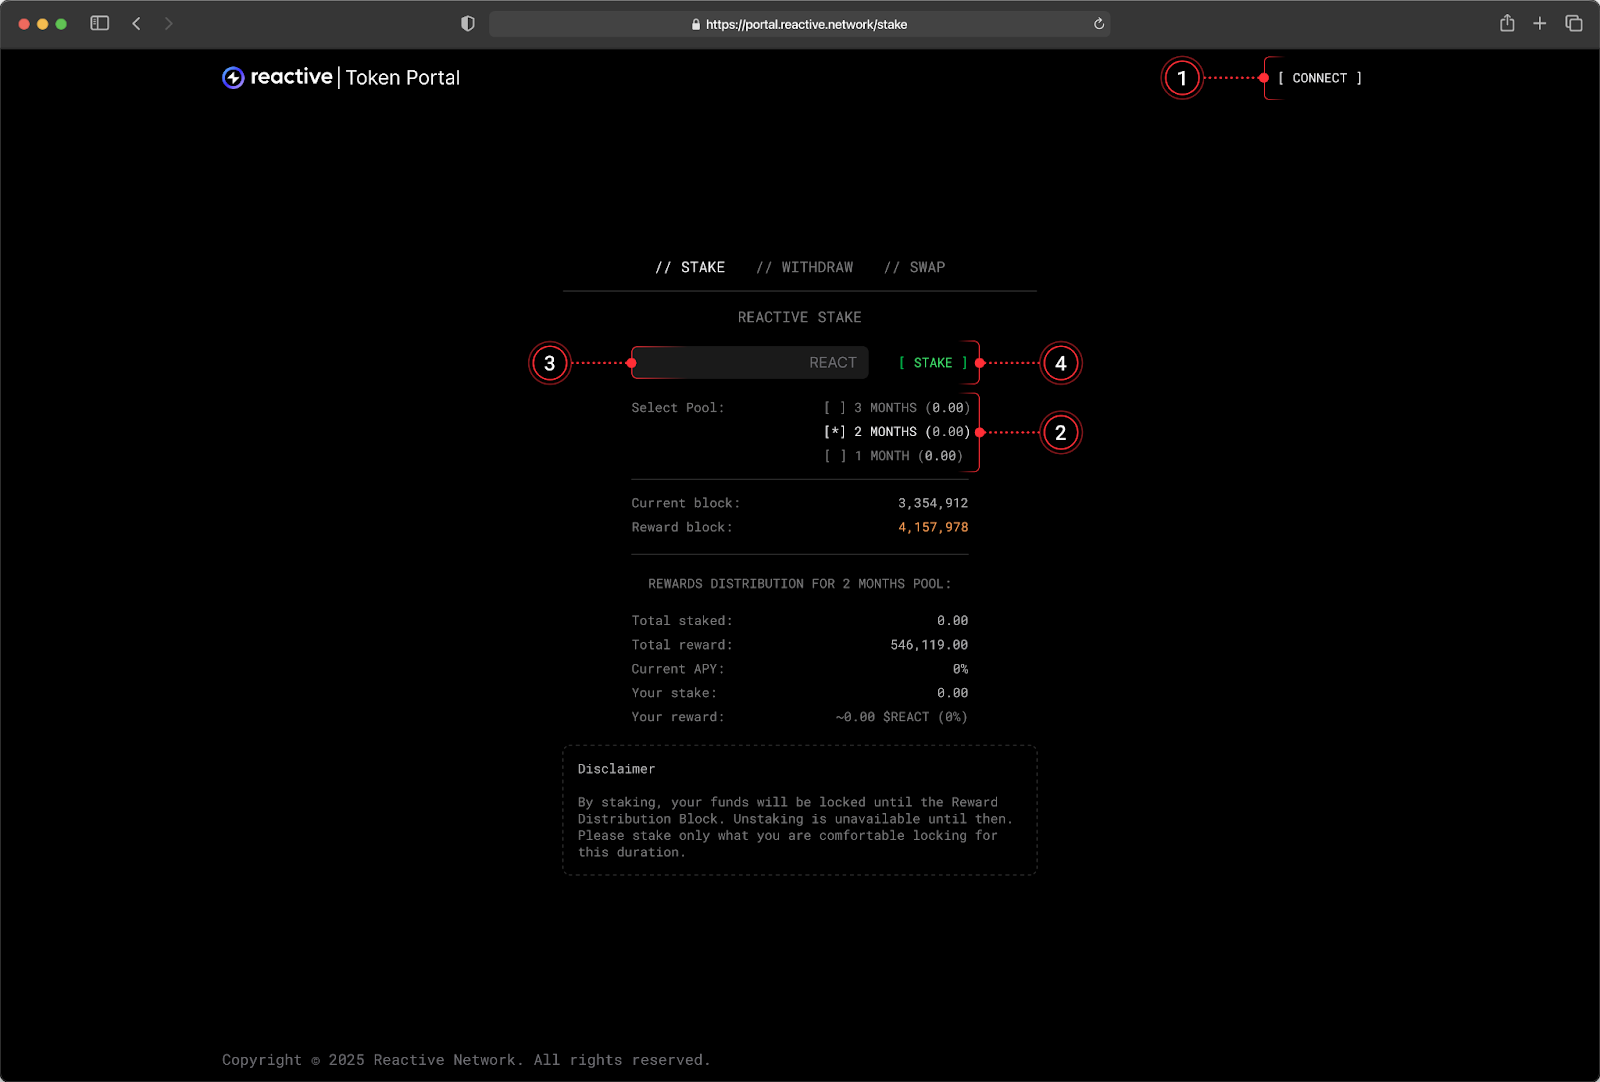Select the 1 MONTH pool option
This screenshot has width=1600, height=1082.
coord(893,456)
